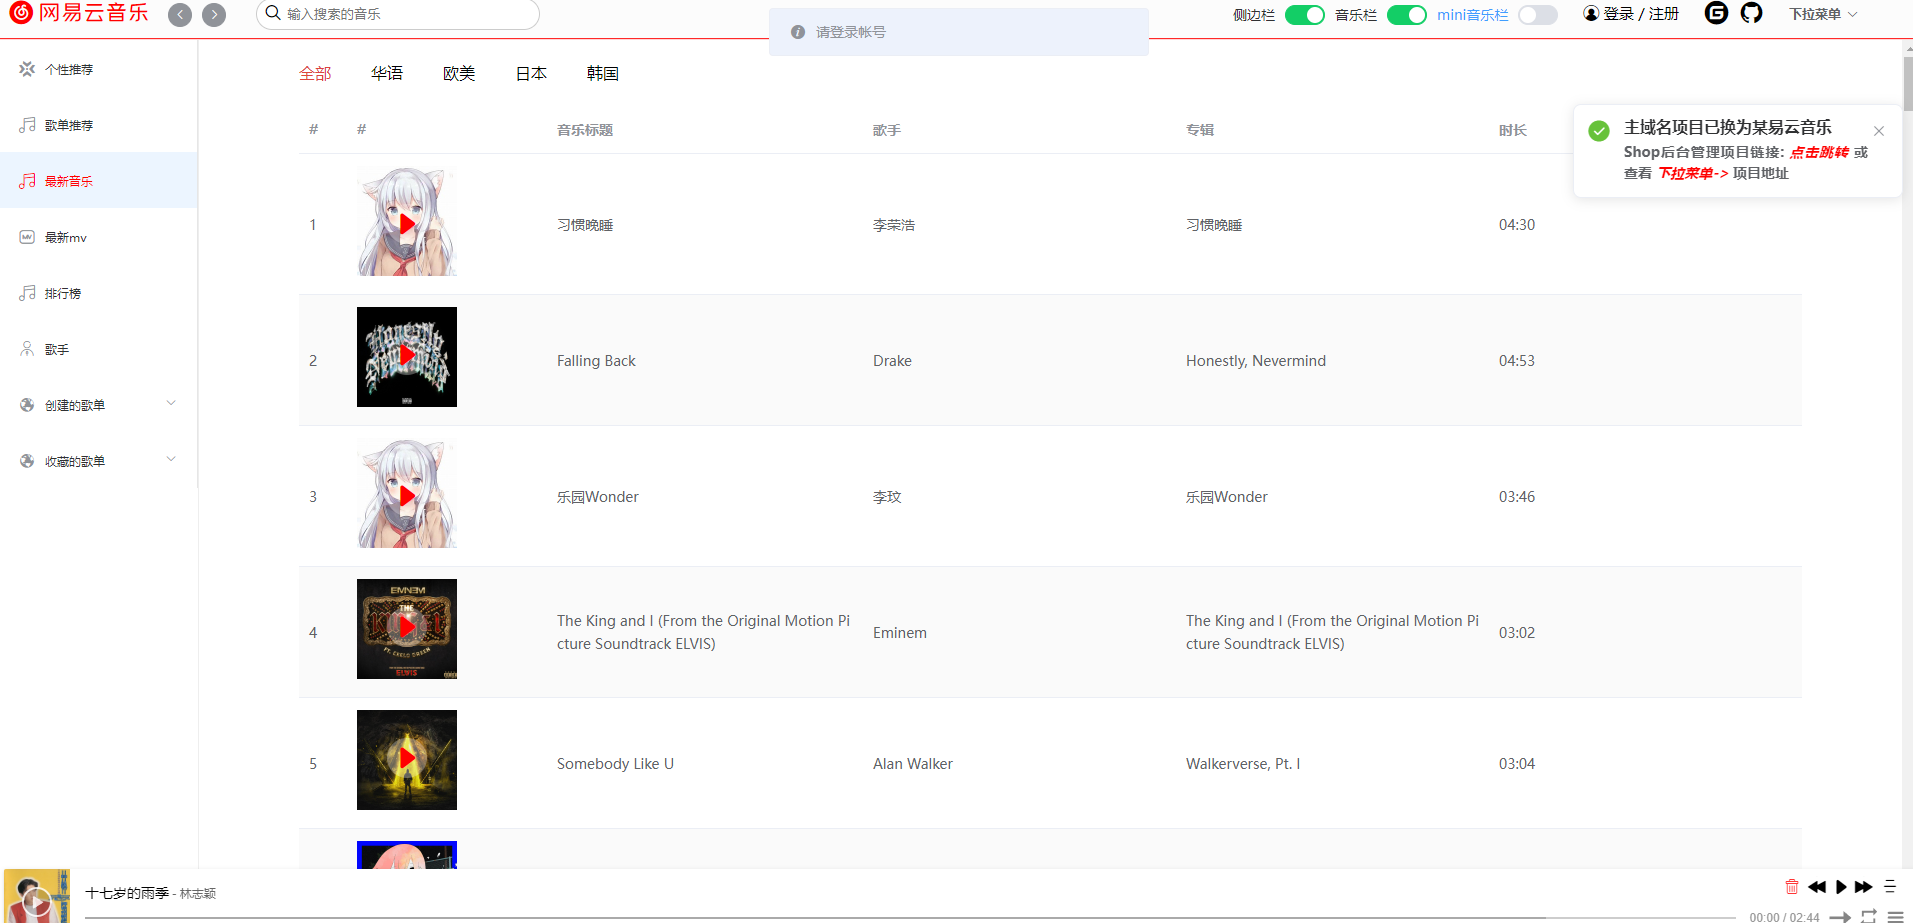Click the now-playing title 十七岁的雨季

coord(127,893)
